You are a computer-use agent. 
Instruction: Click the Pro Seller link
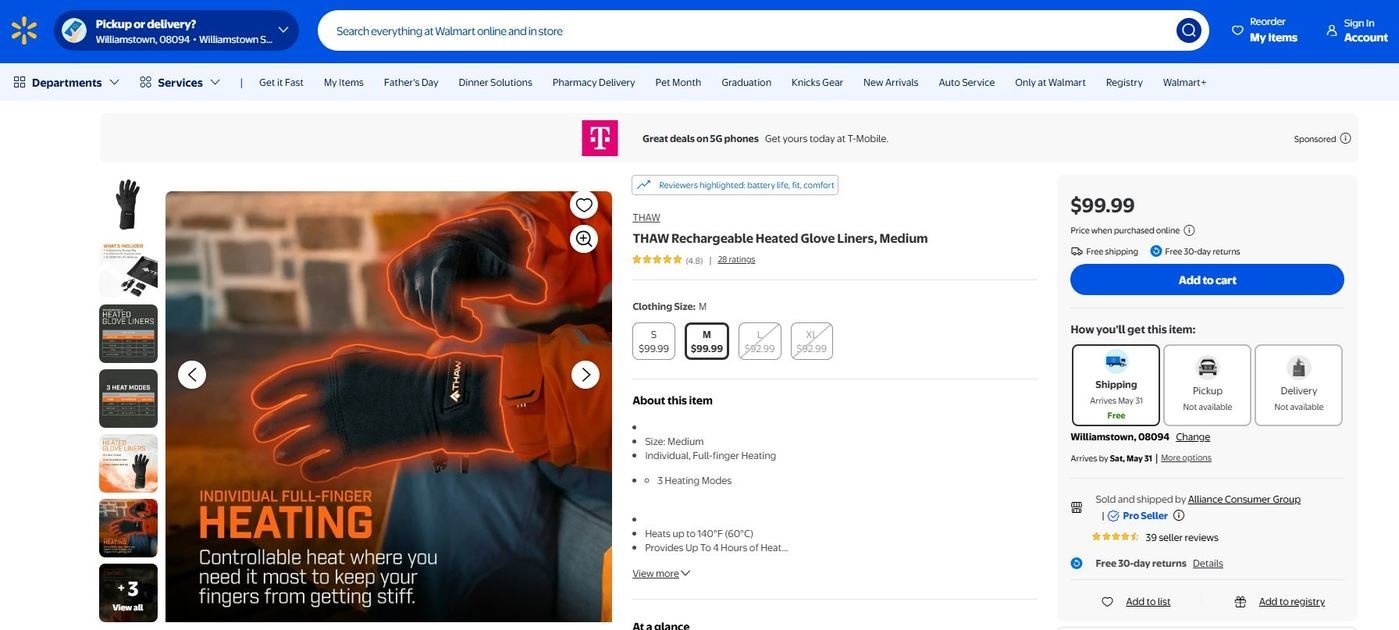tap(1145, 516)
